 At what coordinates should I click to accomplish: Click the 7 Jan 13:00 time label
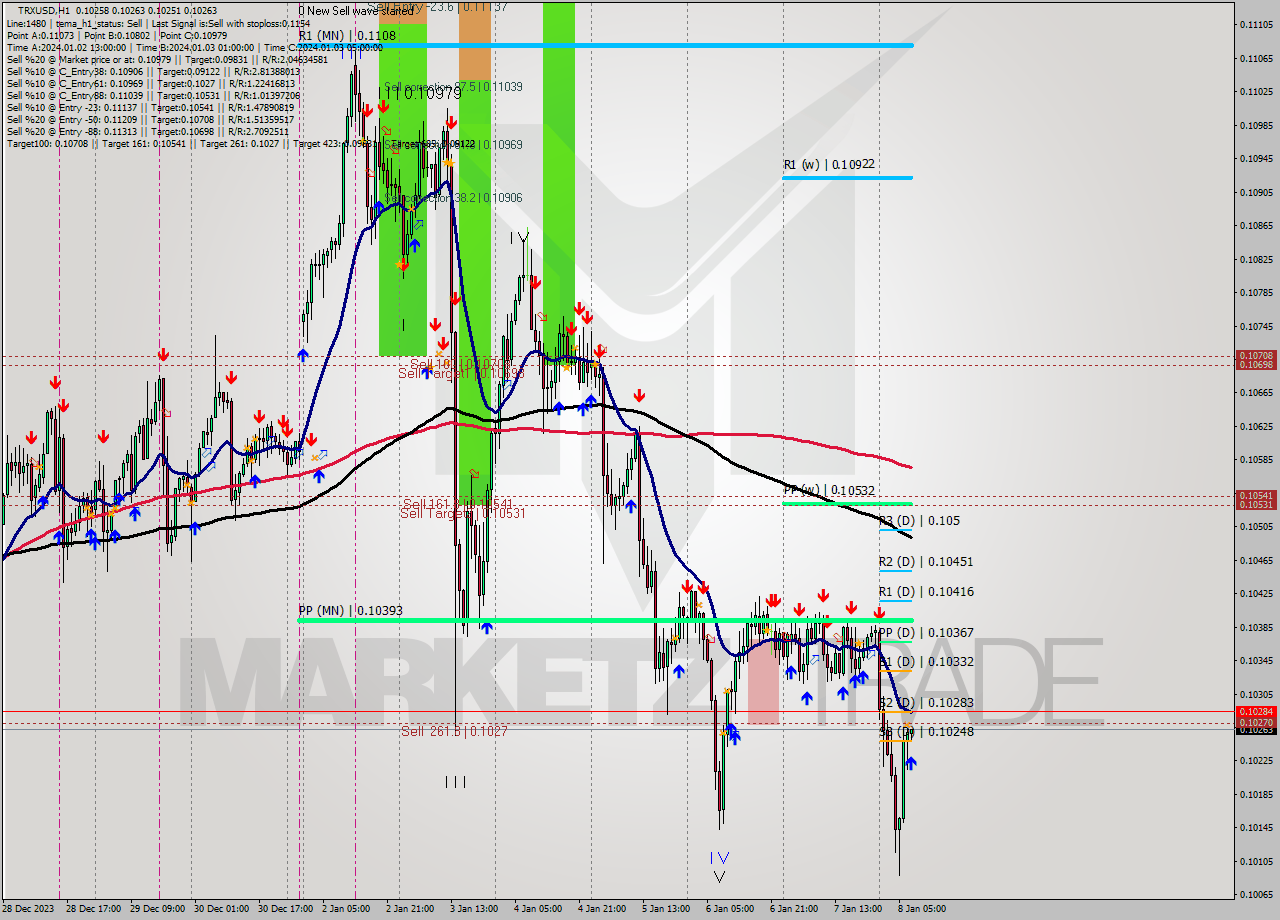858,909
